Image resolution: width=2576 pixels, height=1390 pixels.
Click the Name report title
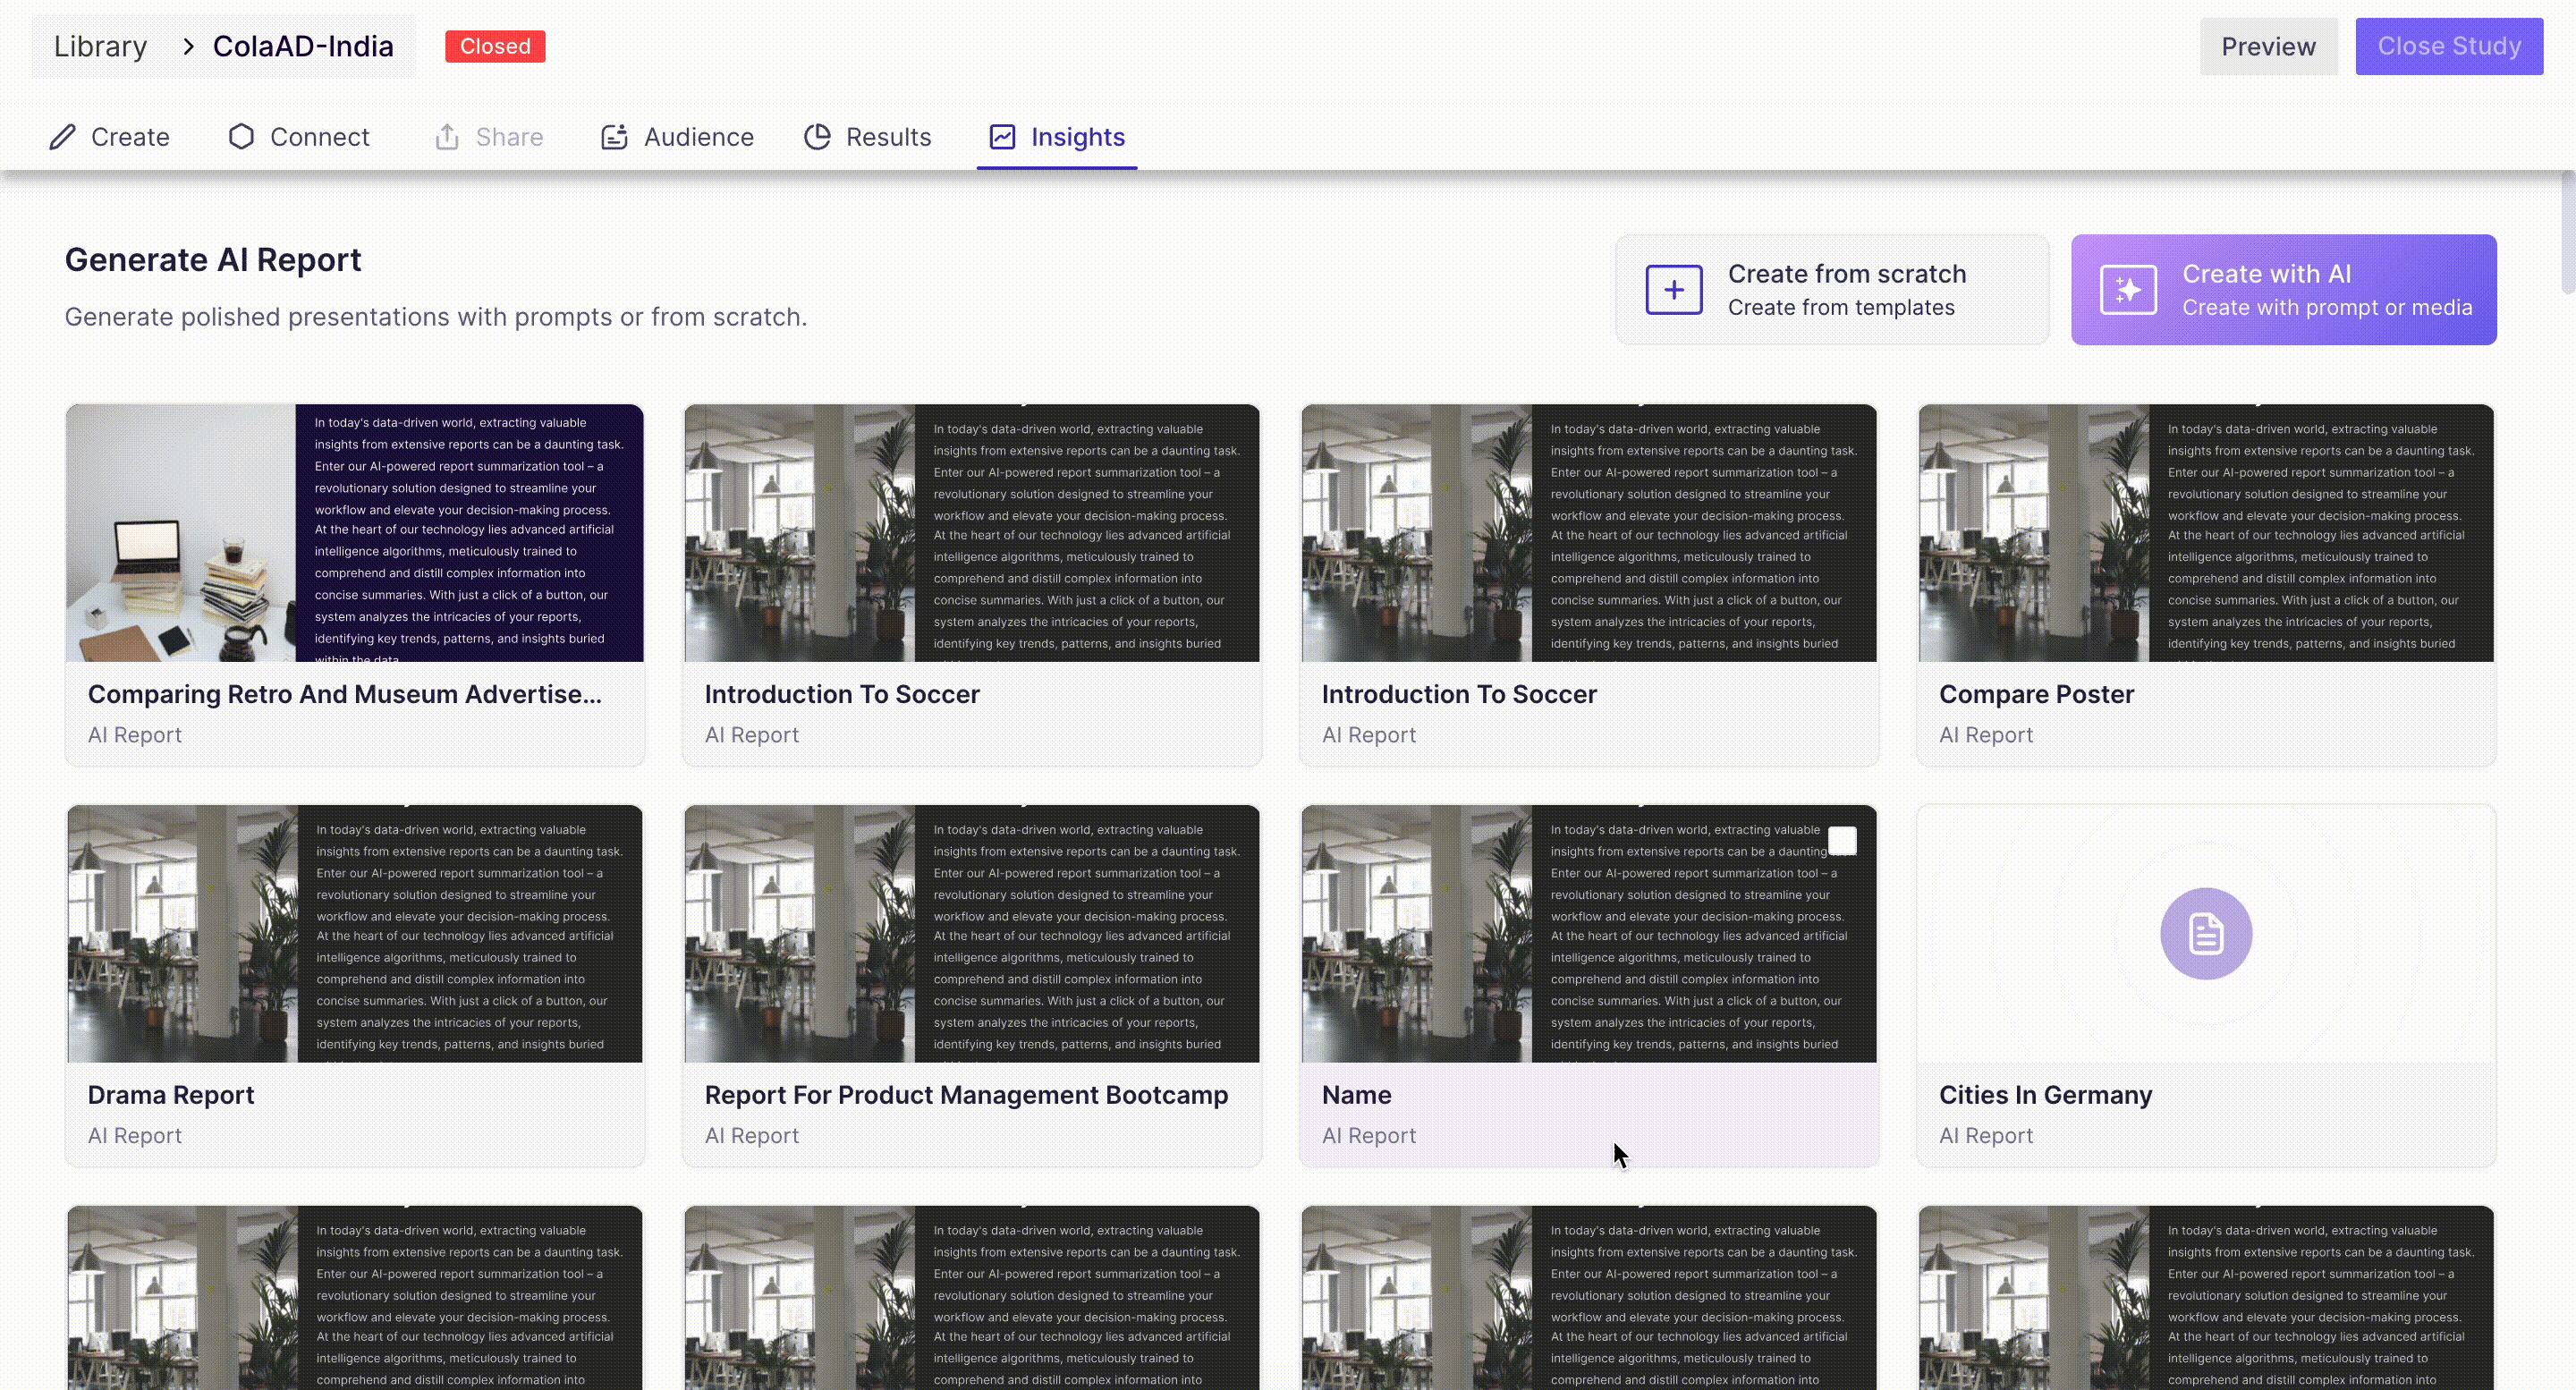pos(1356,1095)
